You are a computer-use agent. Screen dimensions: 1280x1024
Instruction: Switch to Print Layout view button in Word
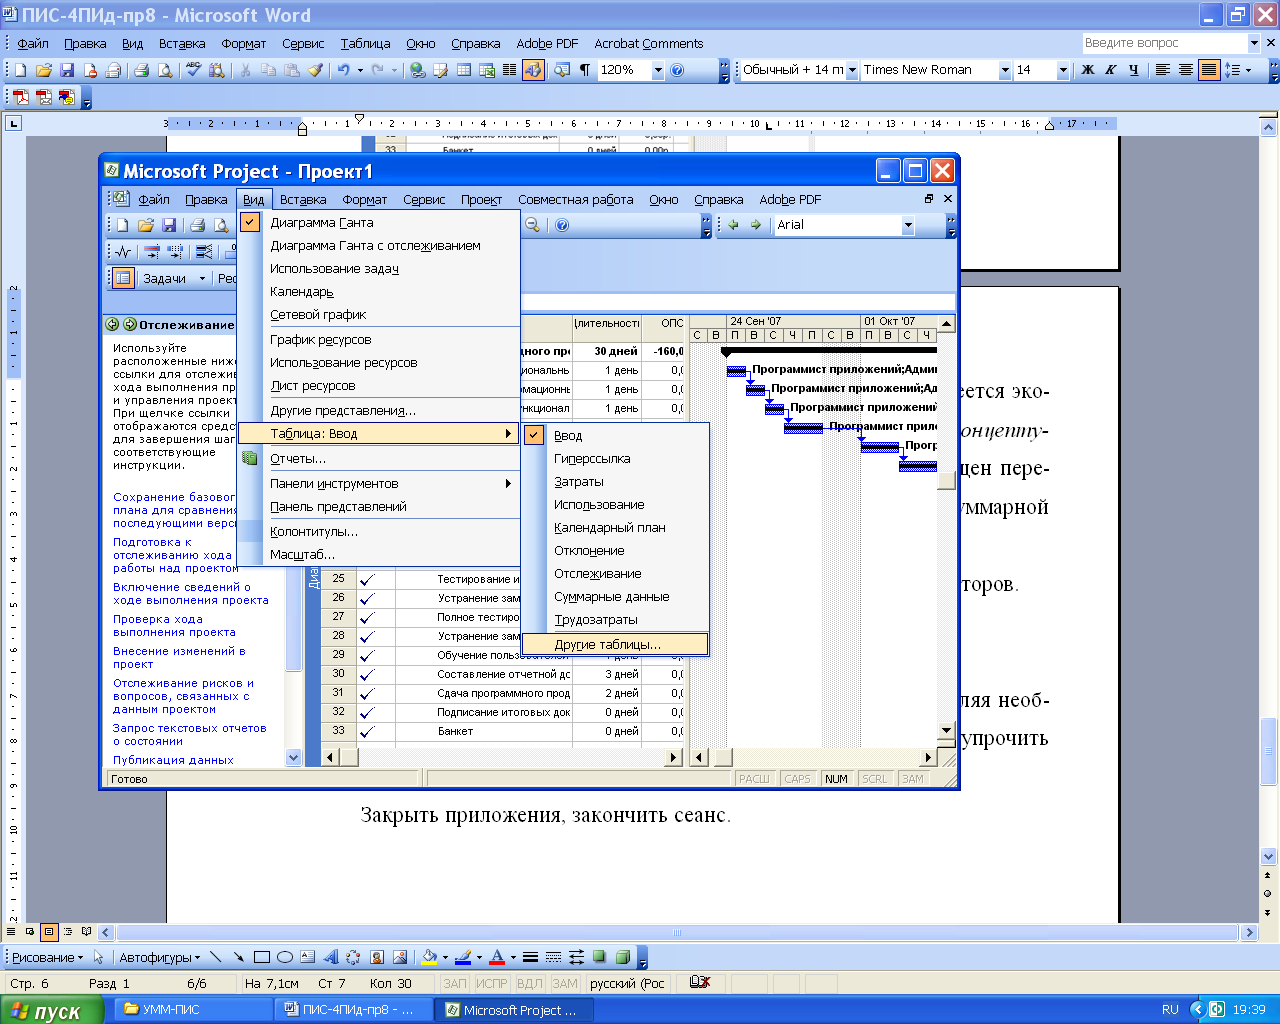[48, 932]
